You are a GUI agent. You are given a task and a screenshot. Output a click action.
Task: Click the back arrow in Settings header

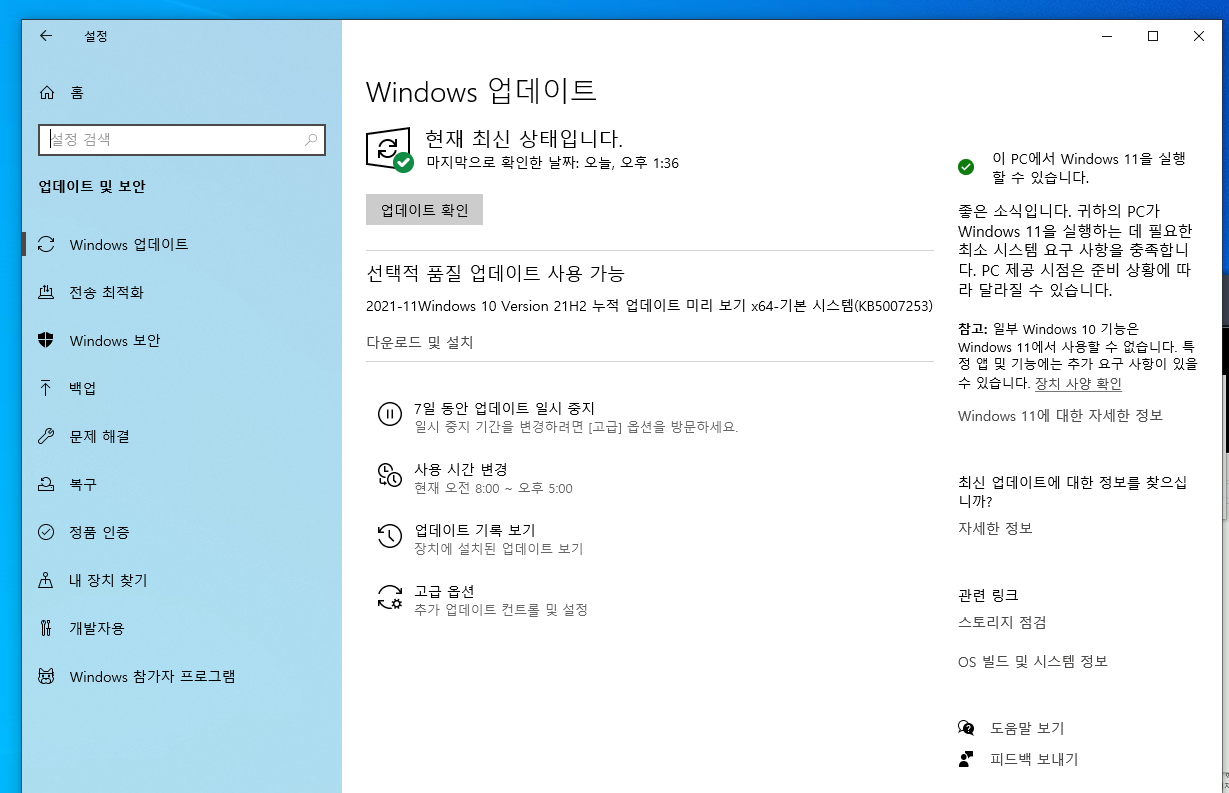click(x=45, y=36)
